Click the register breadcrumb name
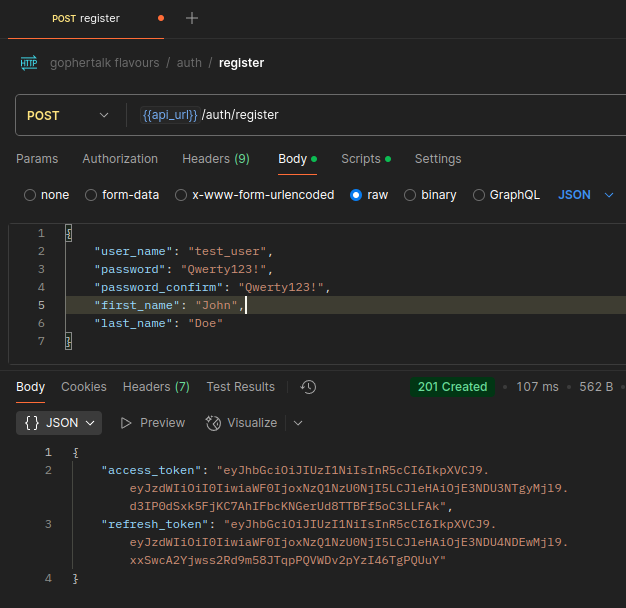Image resolution: width=626 pixels, height=608 pixels. pyautogui.click(x=242, y=63)
